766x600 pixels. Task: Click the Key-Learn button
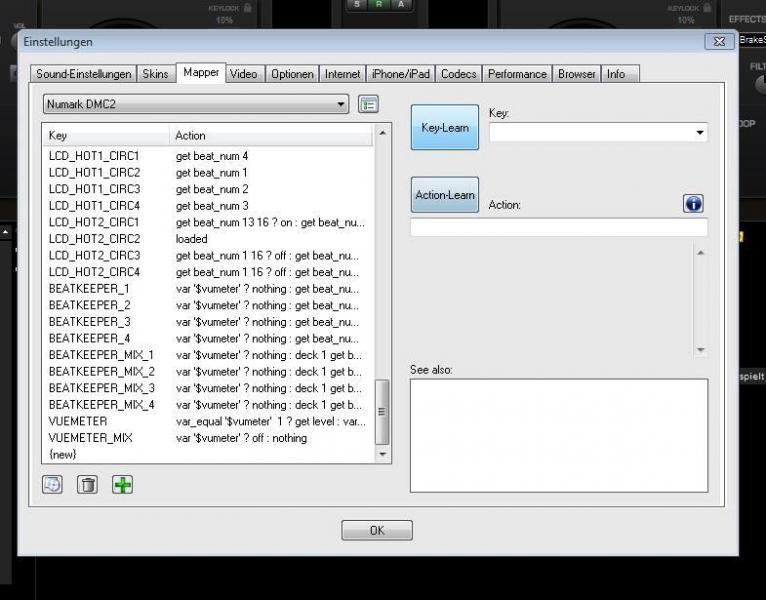coord(445,127)
